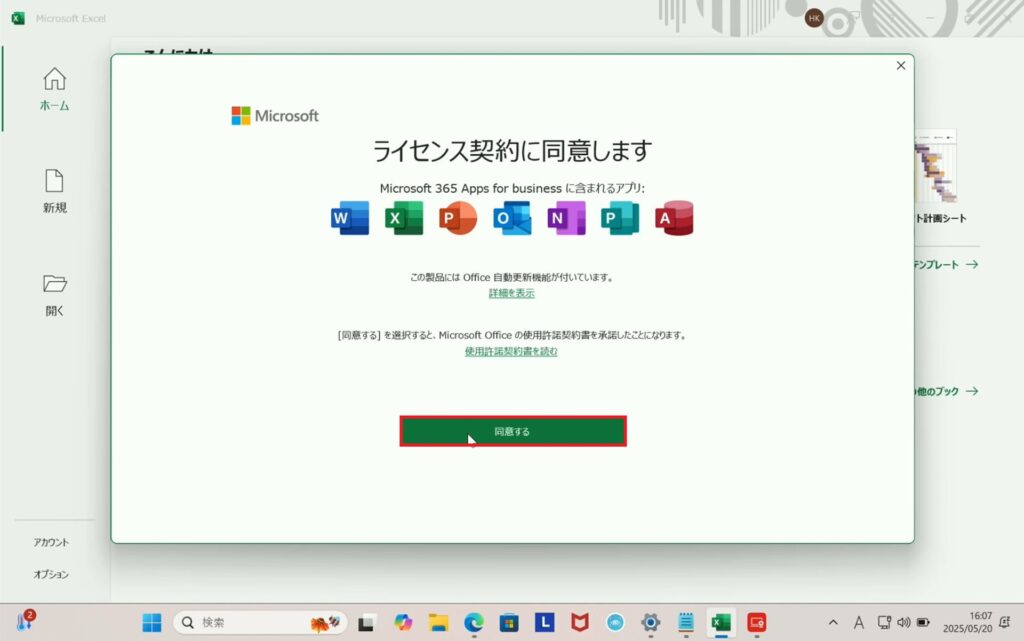Follow the テンプレート arrow link
The image size is (1024, 641).
[946, 264]
